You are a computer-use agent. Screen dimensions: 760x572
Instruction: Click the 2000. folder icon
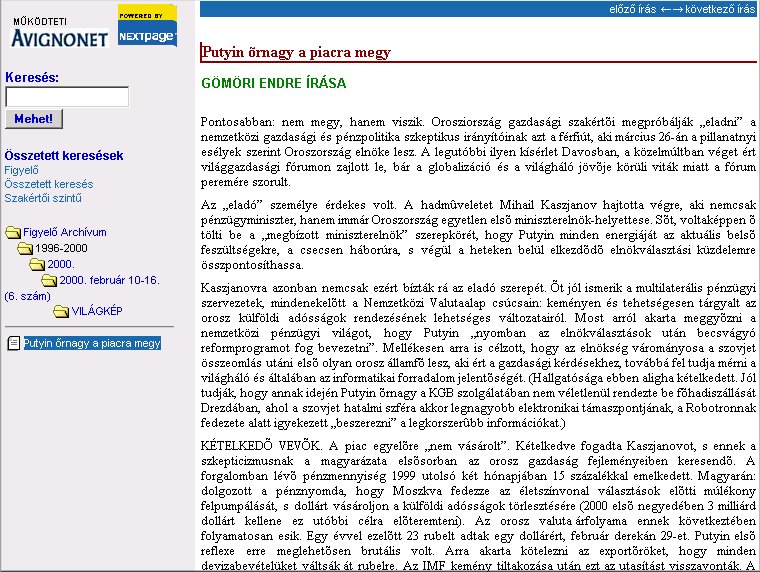pyautogui.click(x=37, y=265)
